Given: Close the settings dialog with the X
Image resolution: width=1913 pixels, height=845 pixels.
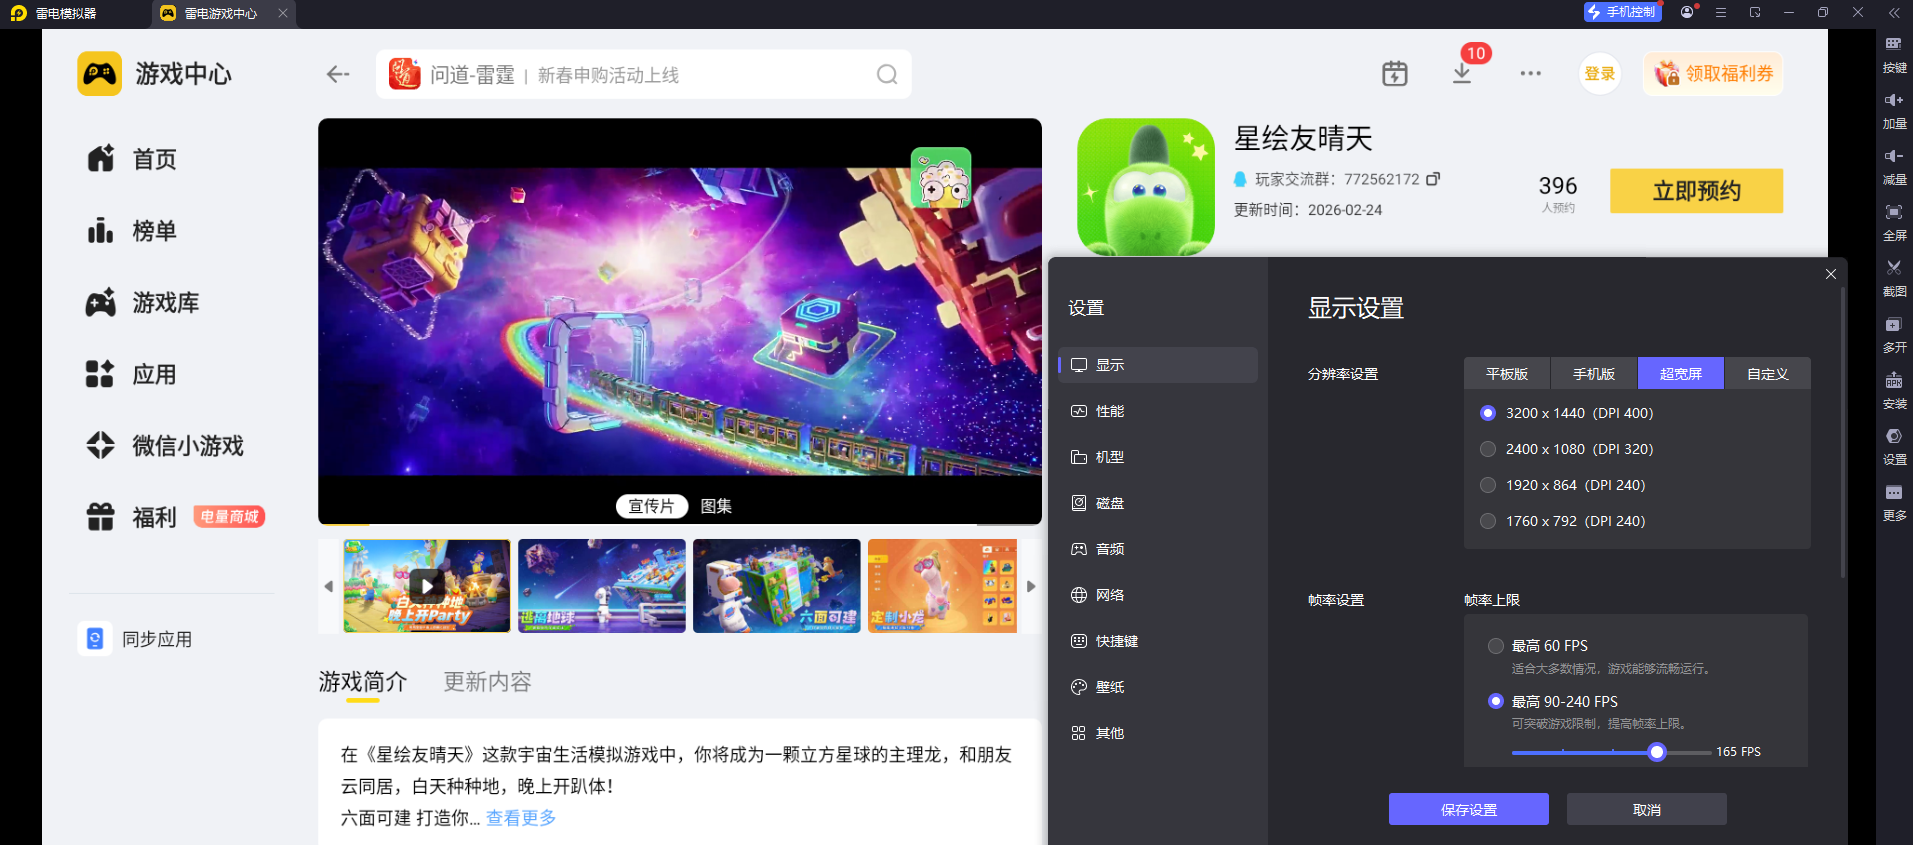Looking at the screenshot, I should (1831, 274).
